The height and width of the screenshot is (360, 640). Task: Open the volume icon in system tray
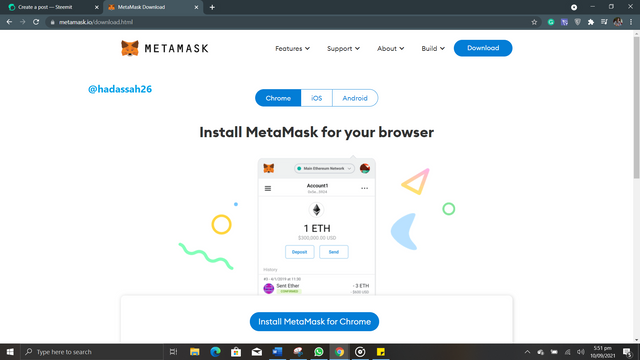(x=580, y=352)
